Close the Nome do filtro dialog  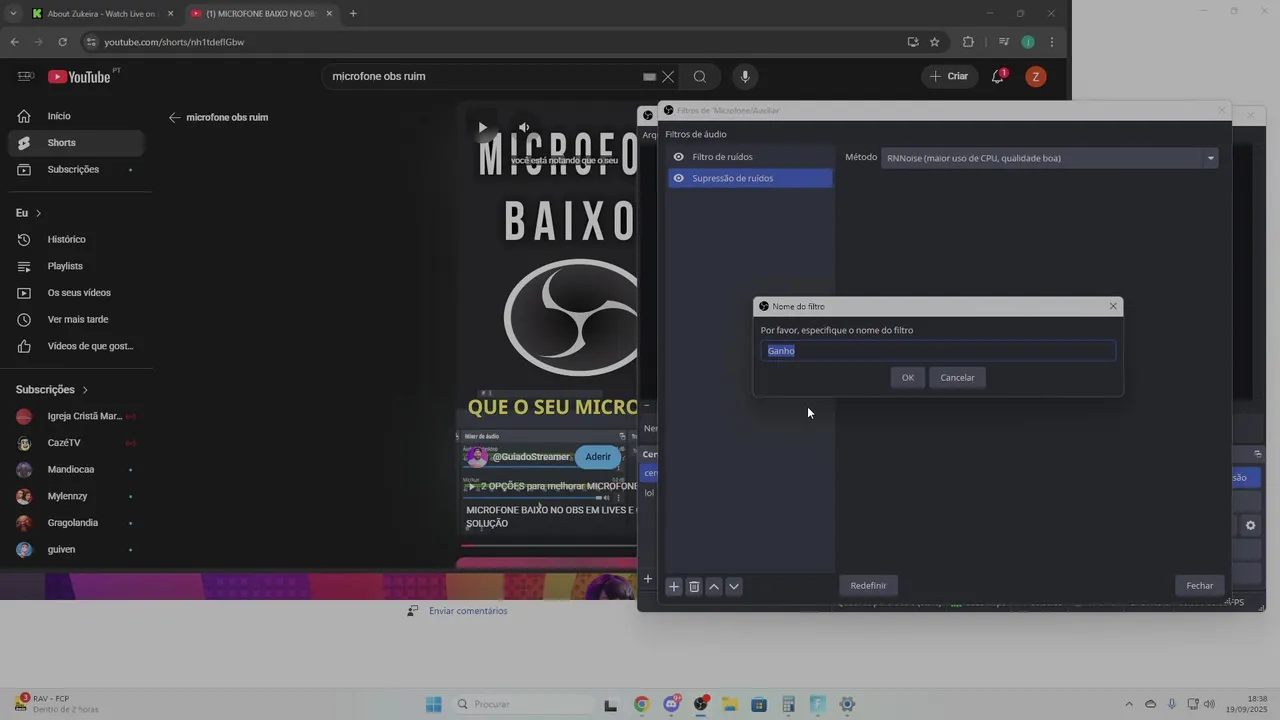click(1113, 306)
